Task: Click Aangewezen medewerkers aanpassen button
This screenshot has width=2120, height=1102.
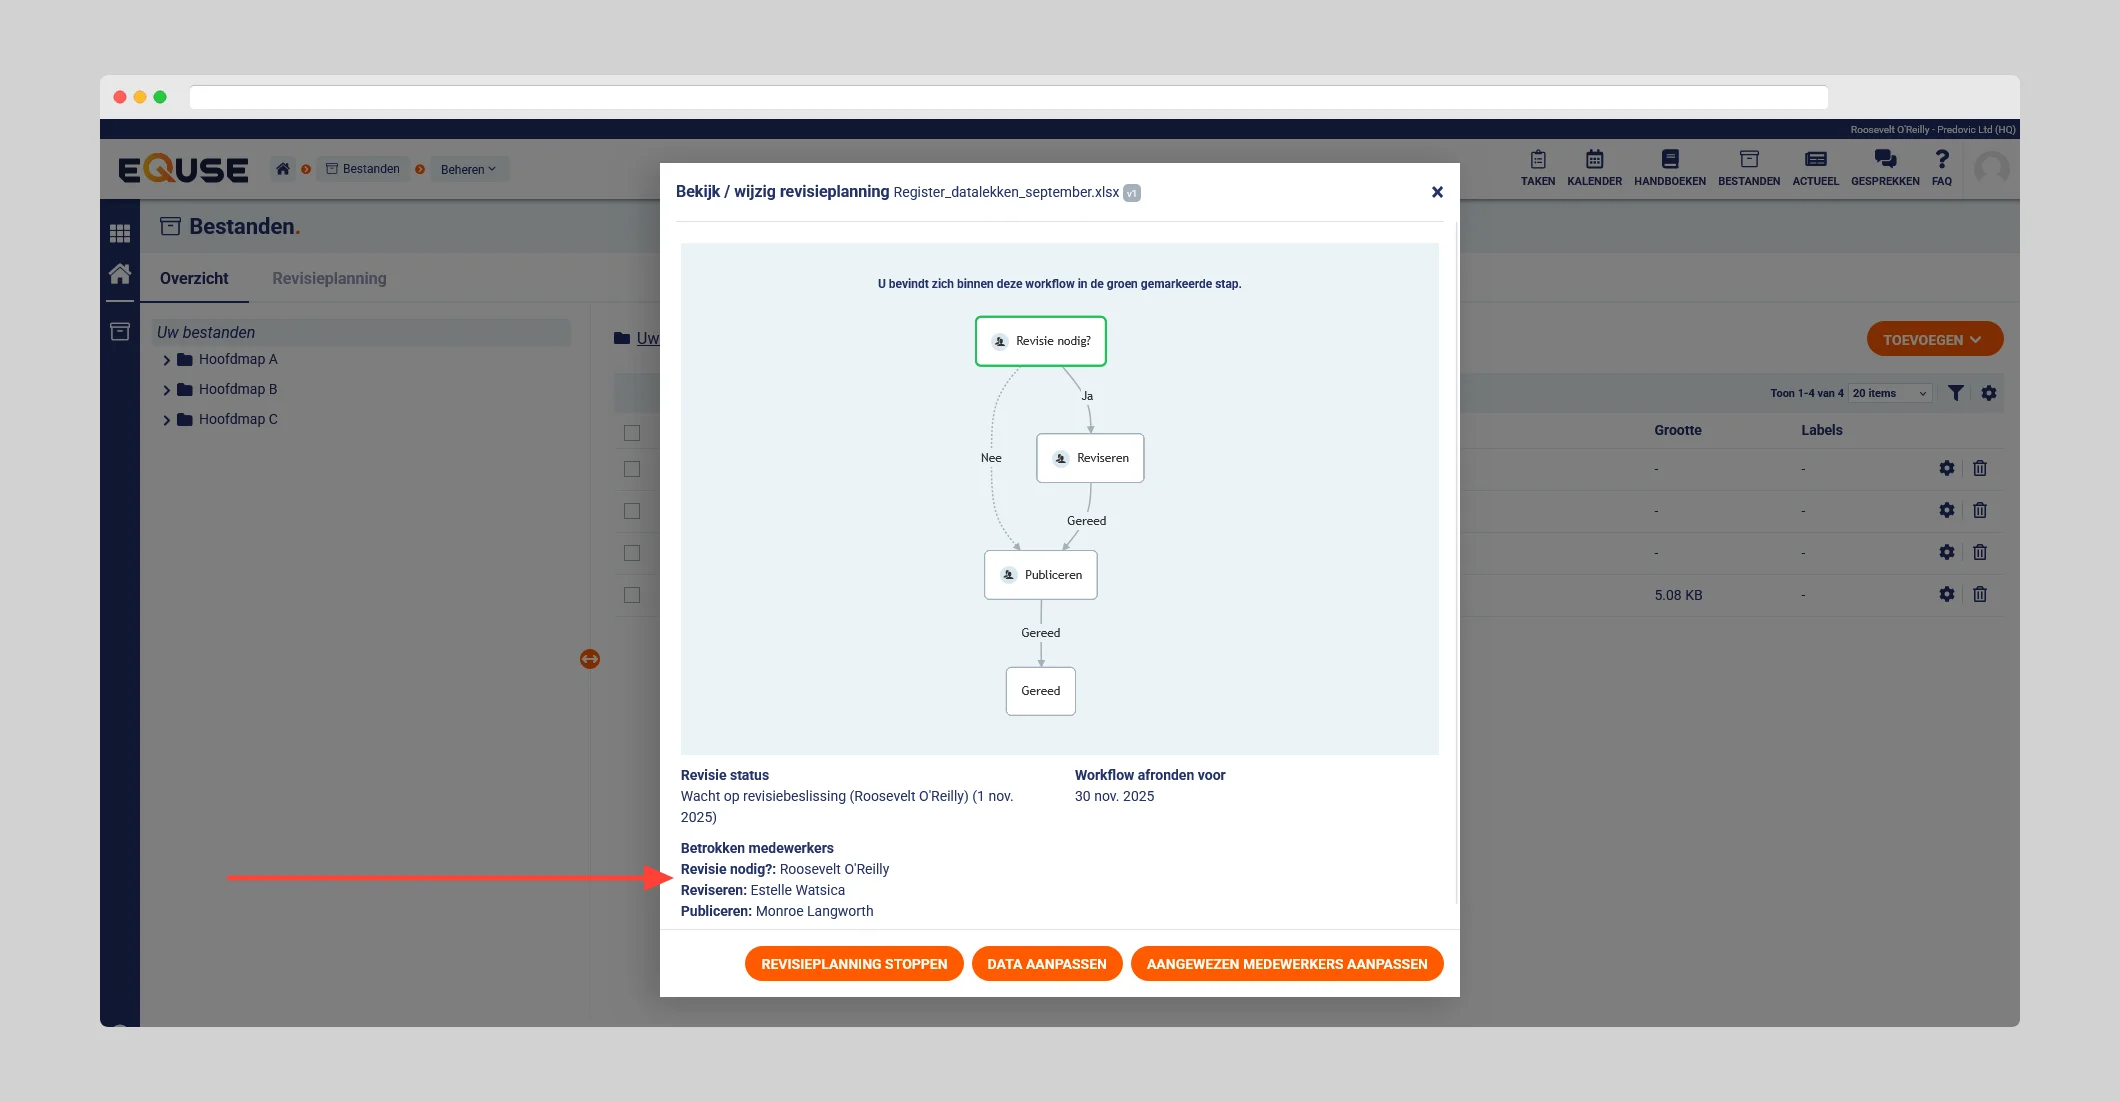Action: [1286, 964]
